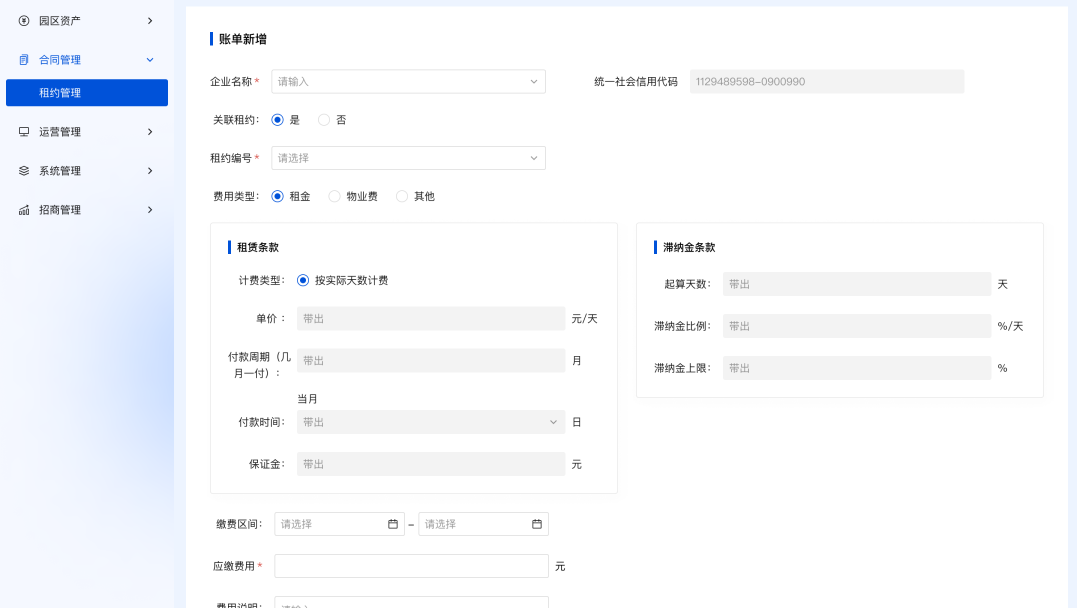Open the 租约编号 dropdown
The width and height of the screenshot is (1077, 608).
(x=408, y=158)
